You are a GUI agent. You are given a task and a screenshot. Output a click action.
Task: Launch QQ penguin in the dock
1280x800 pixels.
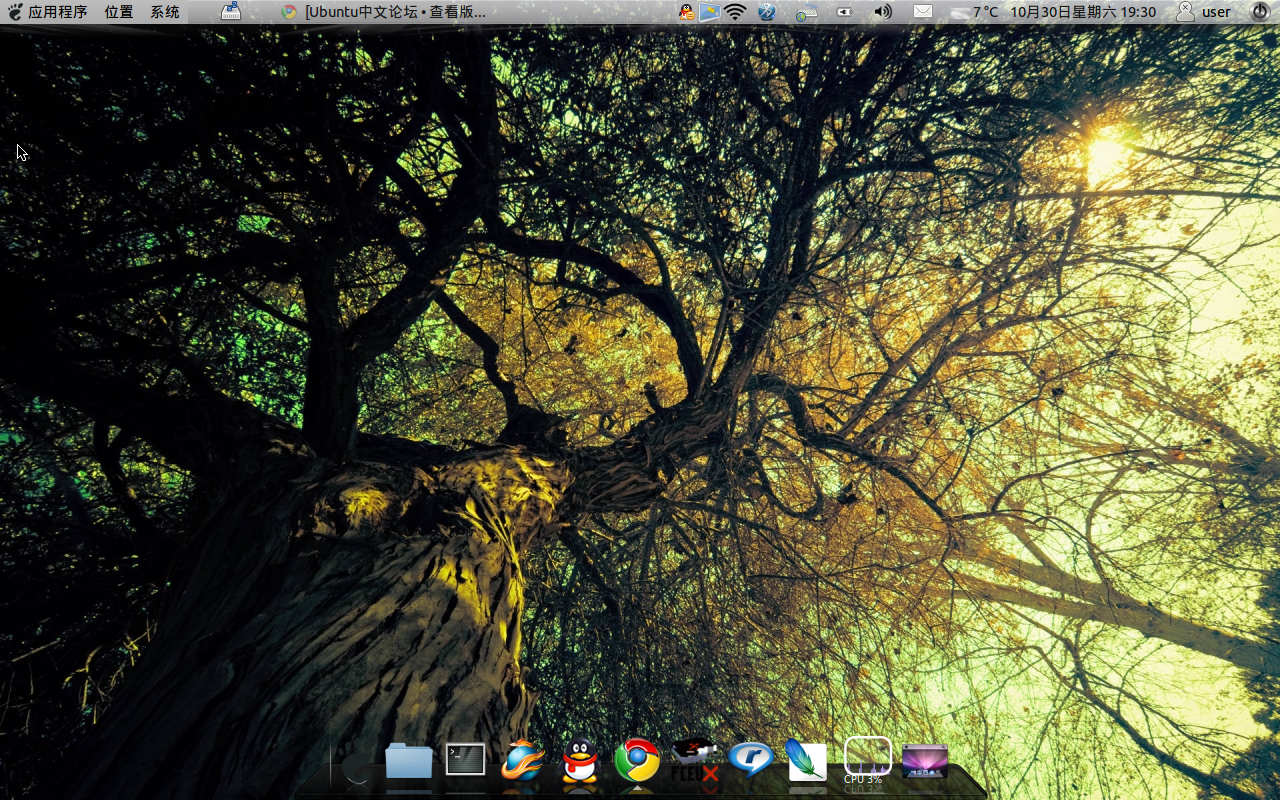580,761
